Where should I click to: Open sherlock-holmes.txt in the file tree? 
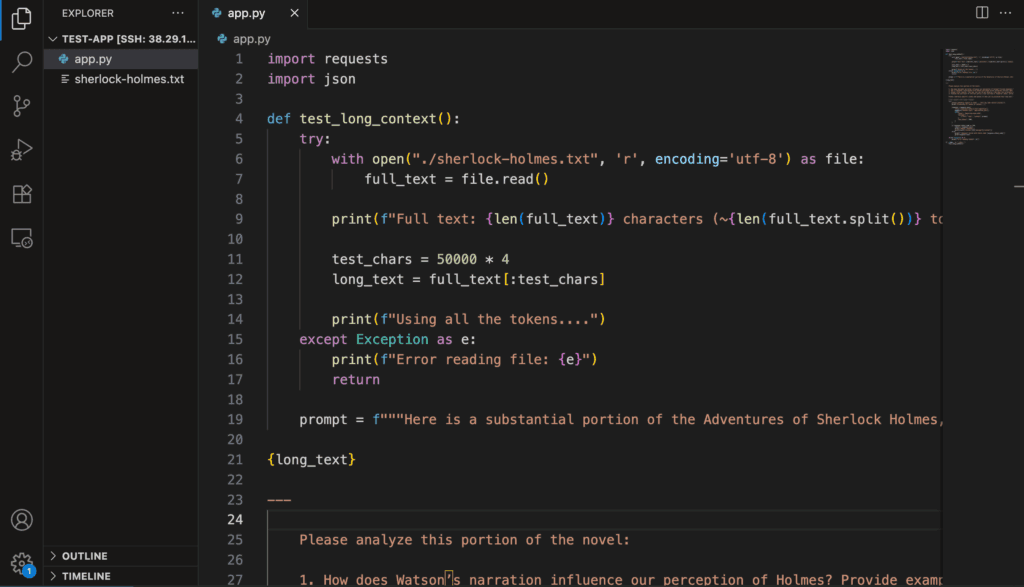pyautogui.click(x=129, y=79)
